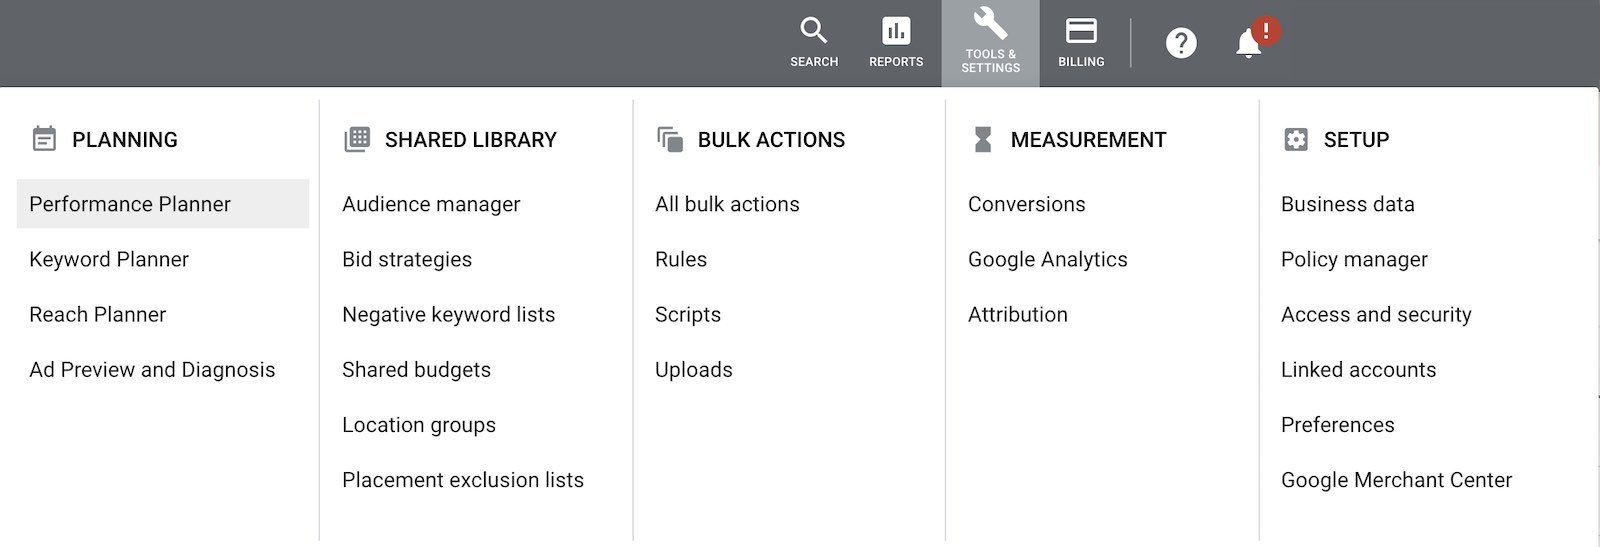The width and height of the screenshot is (1600, 547).
Task: Click the Help question mark icon
Action: coord(1181,43)
